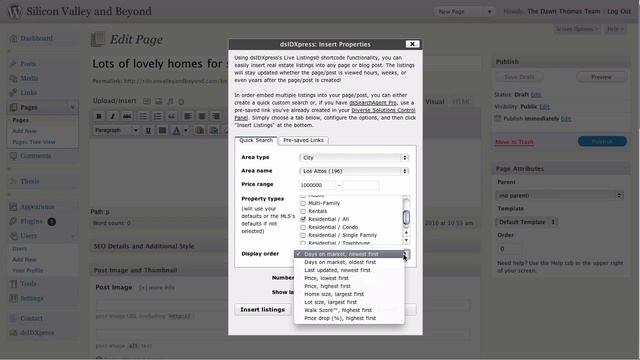The width and height of the screenshot is (640, 360).
Task: Open the Paragraph format dropdown
Action: tap(116, 131)
